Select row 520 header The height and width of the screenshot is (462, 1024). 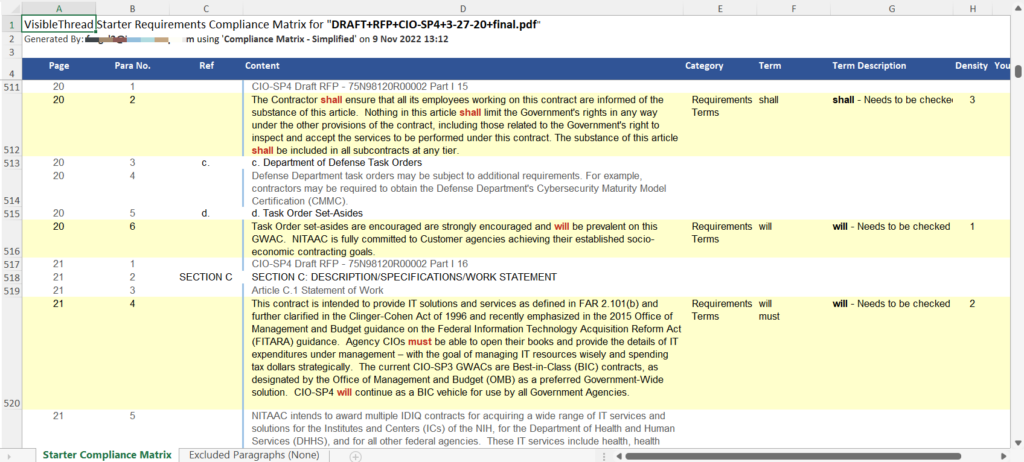point(10,353)
